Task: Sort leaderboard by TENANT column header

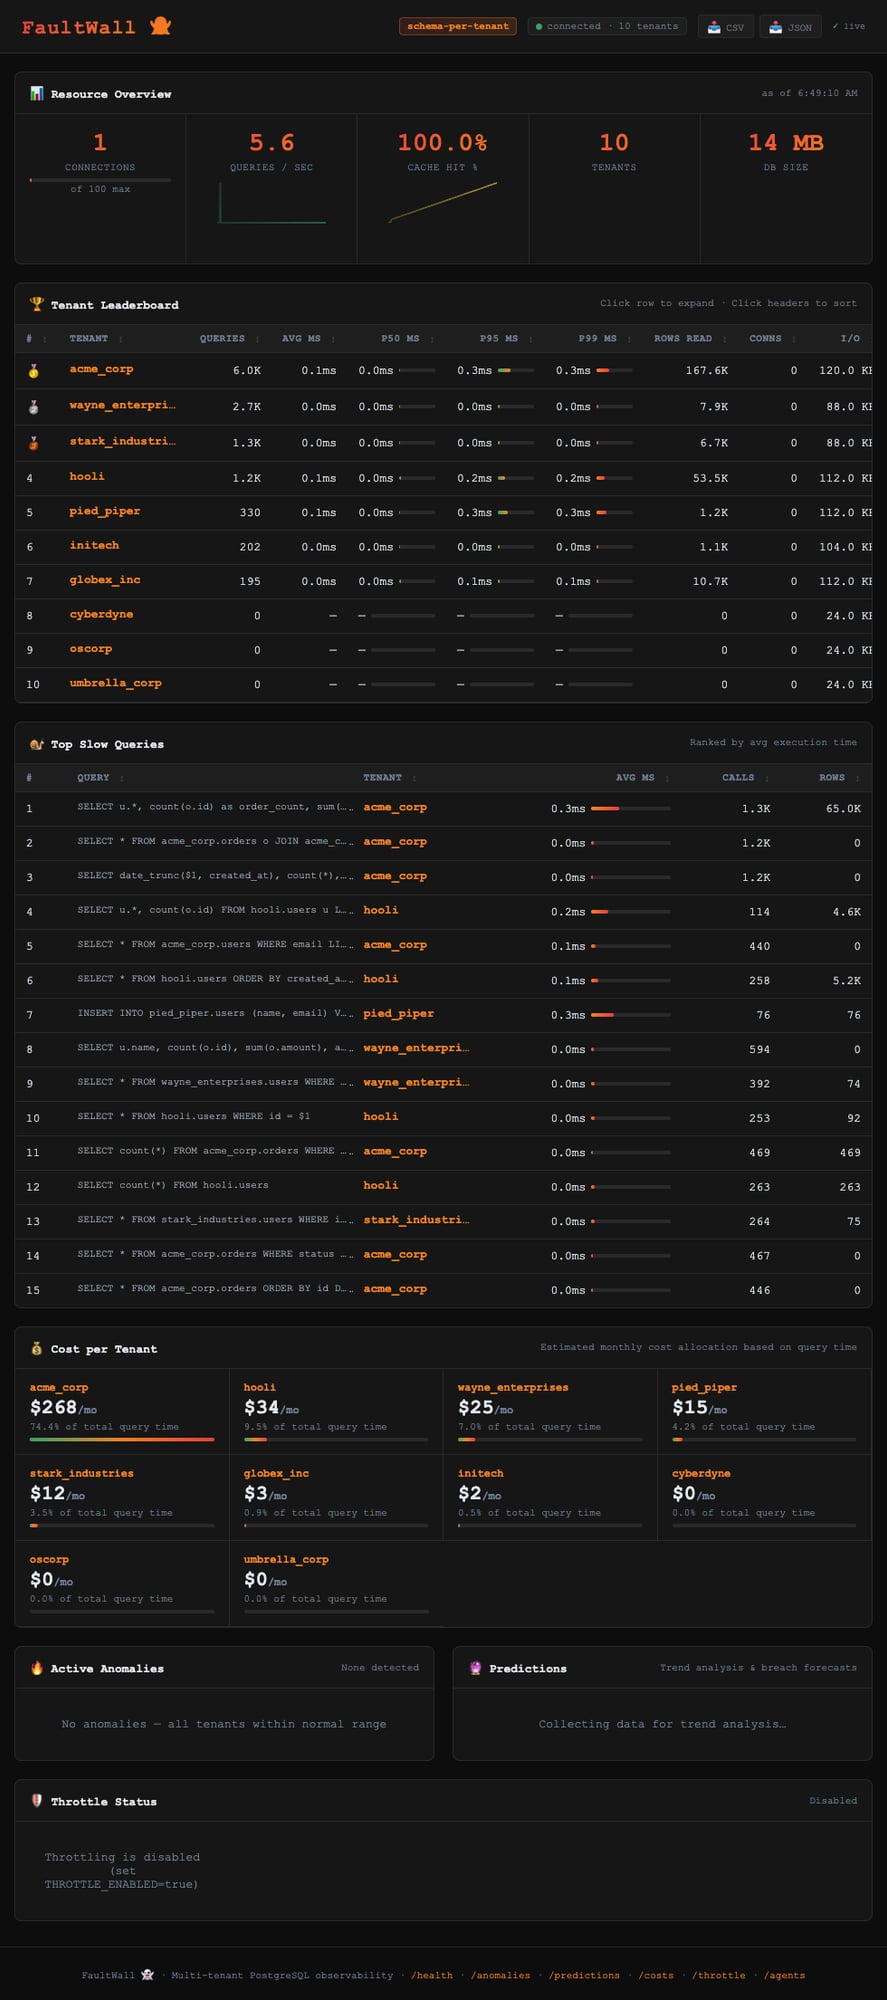Action: pos(96,339)
